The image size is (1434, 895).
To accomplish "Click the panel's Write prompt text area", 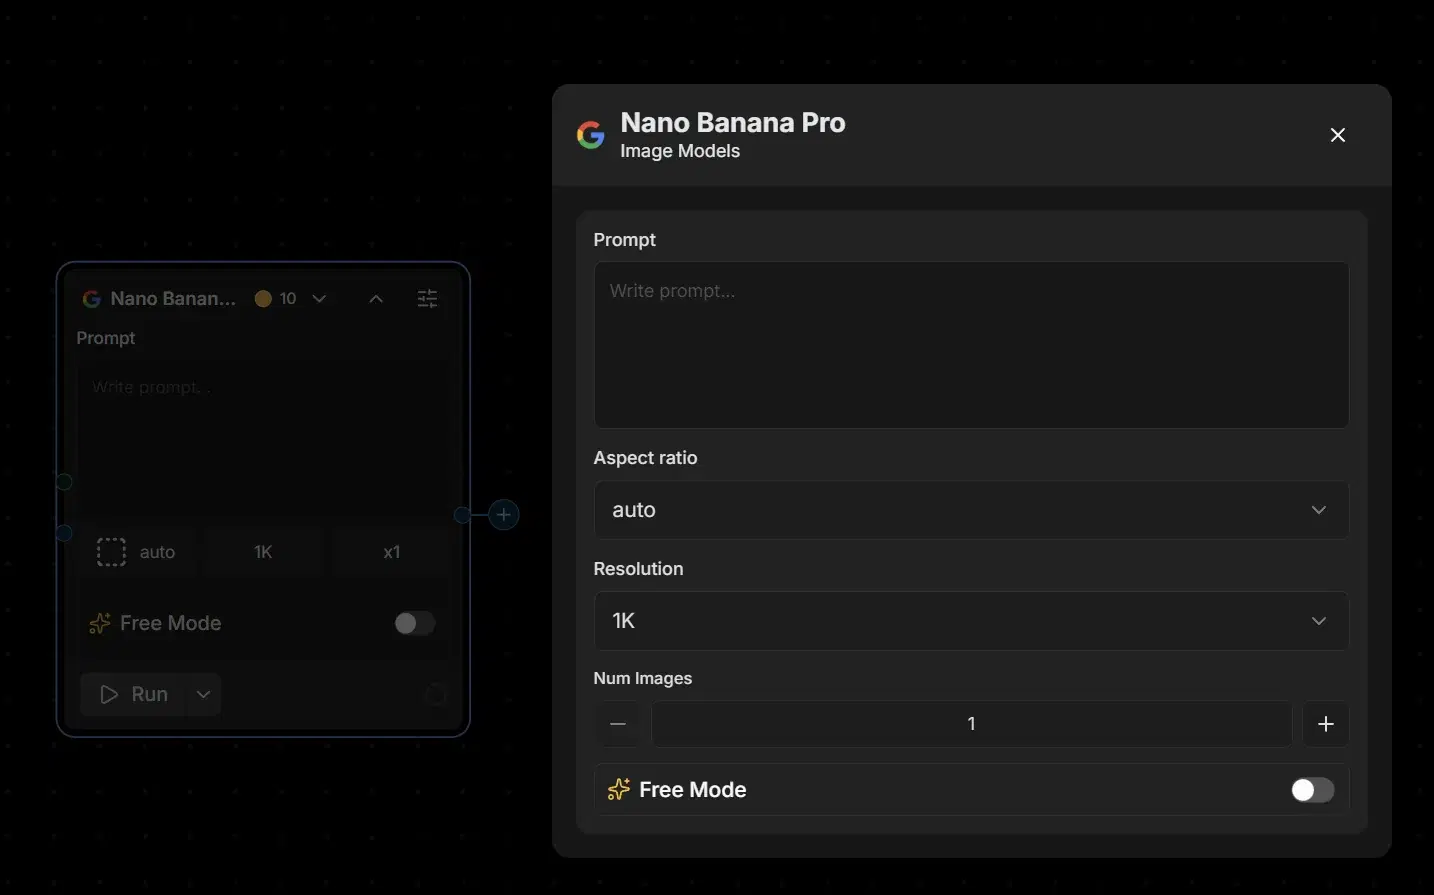I will (x=971, y=345).
